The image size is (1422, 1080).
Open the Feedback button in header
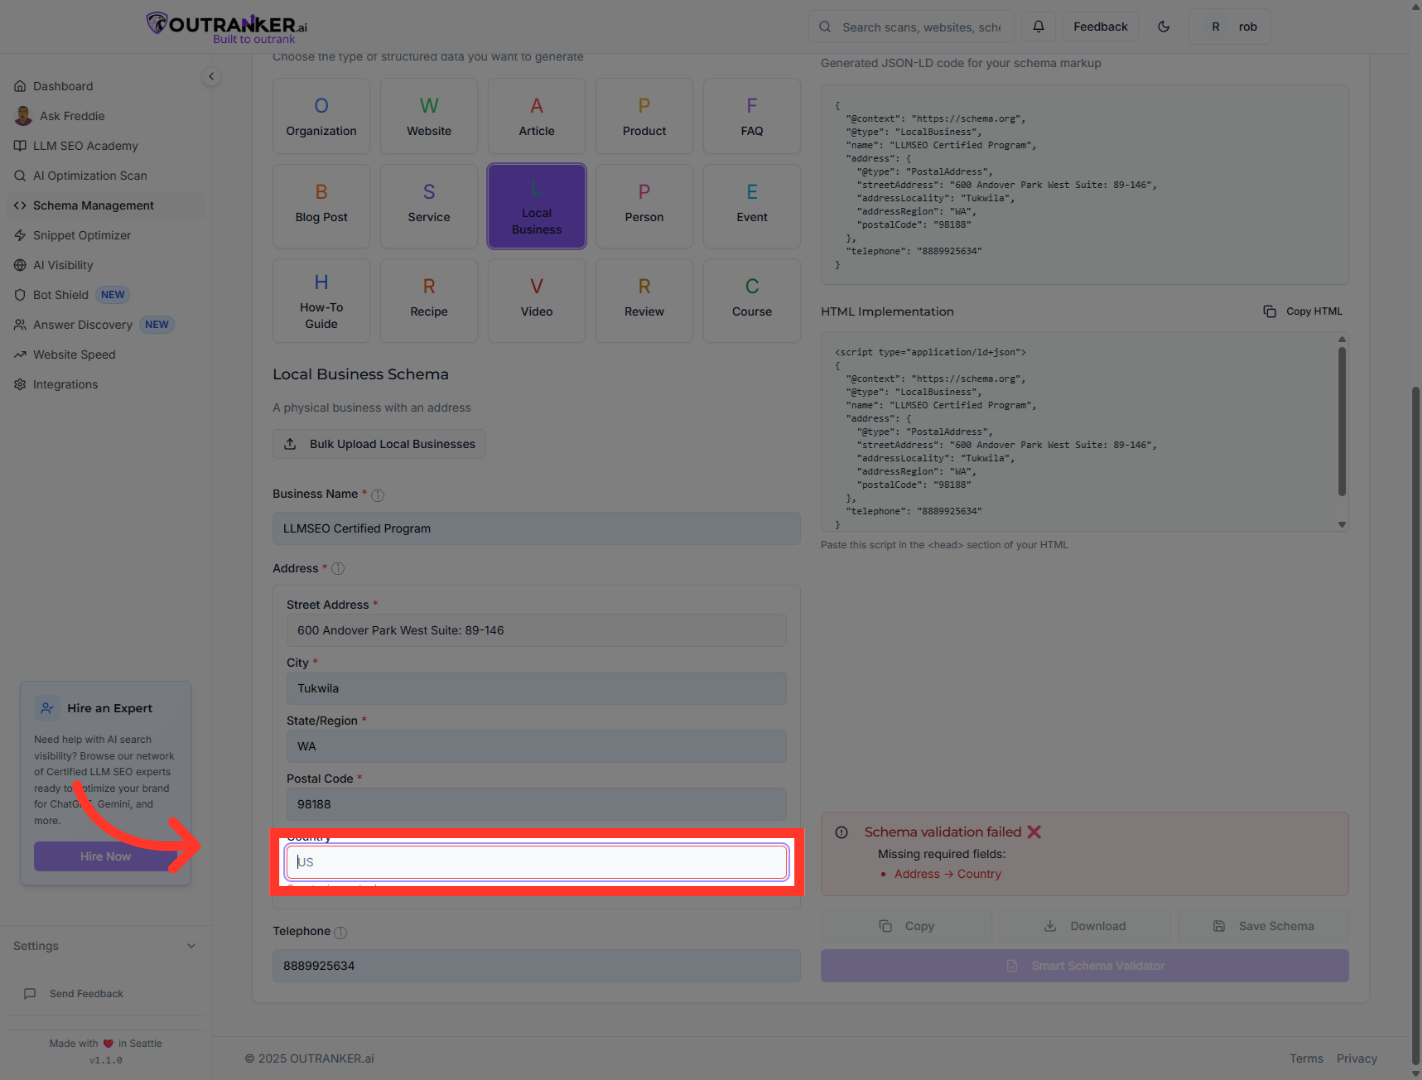tap(1100, 27)
